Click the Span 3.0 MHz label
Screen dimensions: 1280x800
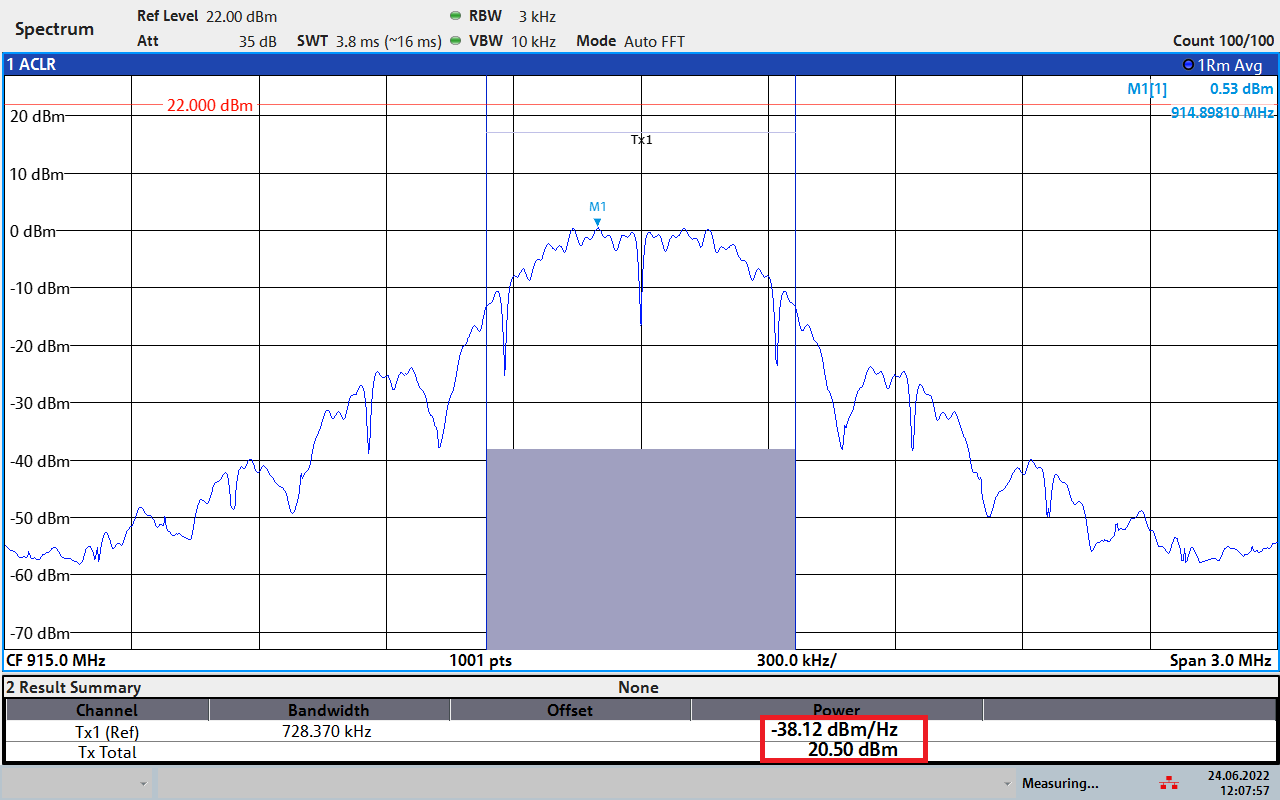pos(1220,661)
